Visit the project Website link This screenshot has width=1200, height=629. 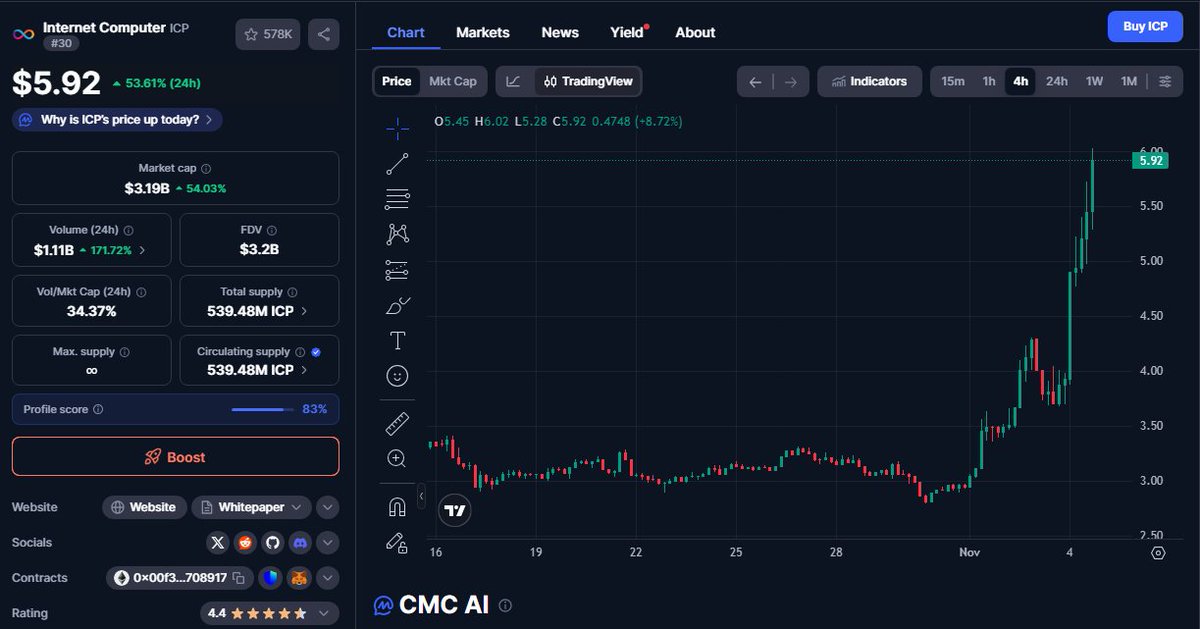[x=144, y=507]
